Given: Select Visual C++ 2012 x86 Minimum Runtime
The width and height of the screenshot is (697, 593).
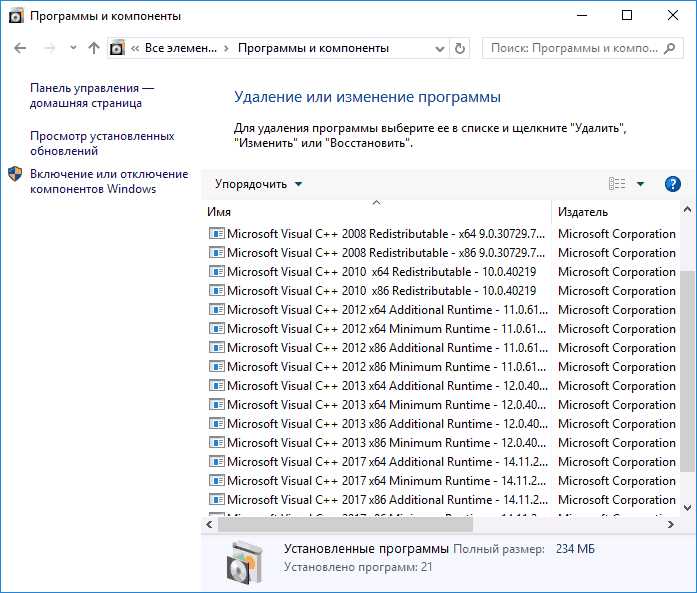Looking at the screenshot, I should [x=442, y=367].
